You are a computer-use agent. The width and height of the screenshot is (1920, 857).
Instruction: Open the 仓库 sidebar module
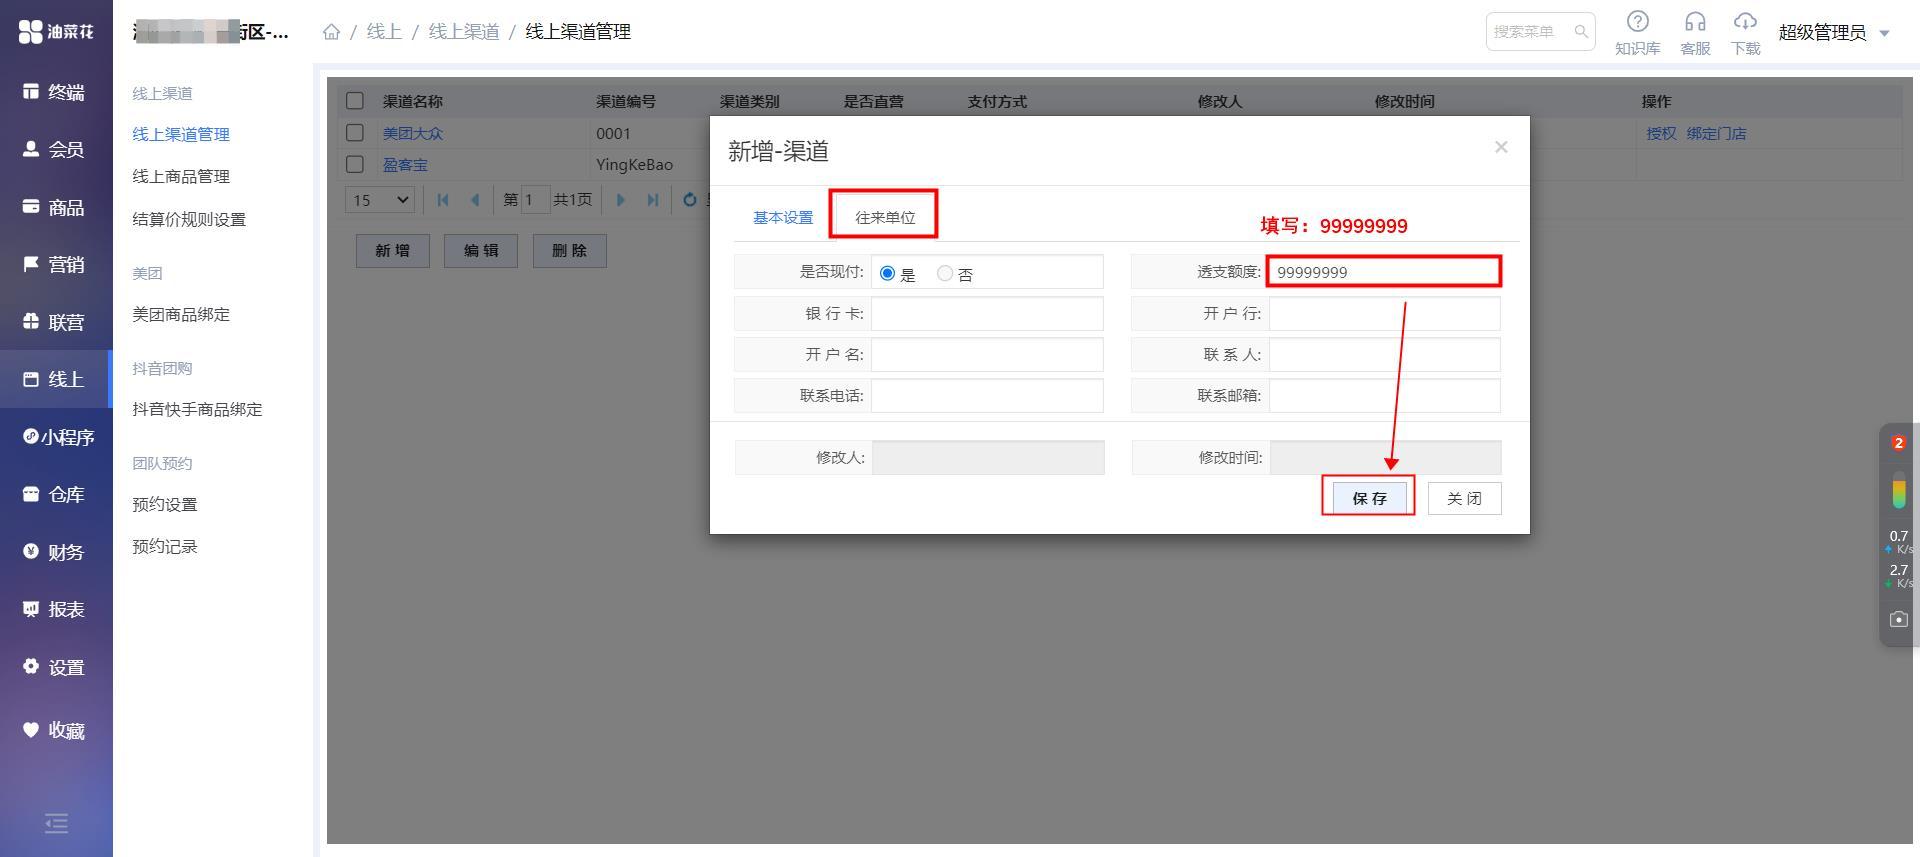pyautogui.click(x=55, y=495)
